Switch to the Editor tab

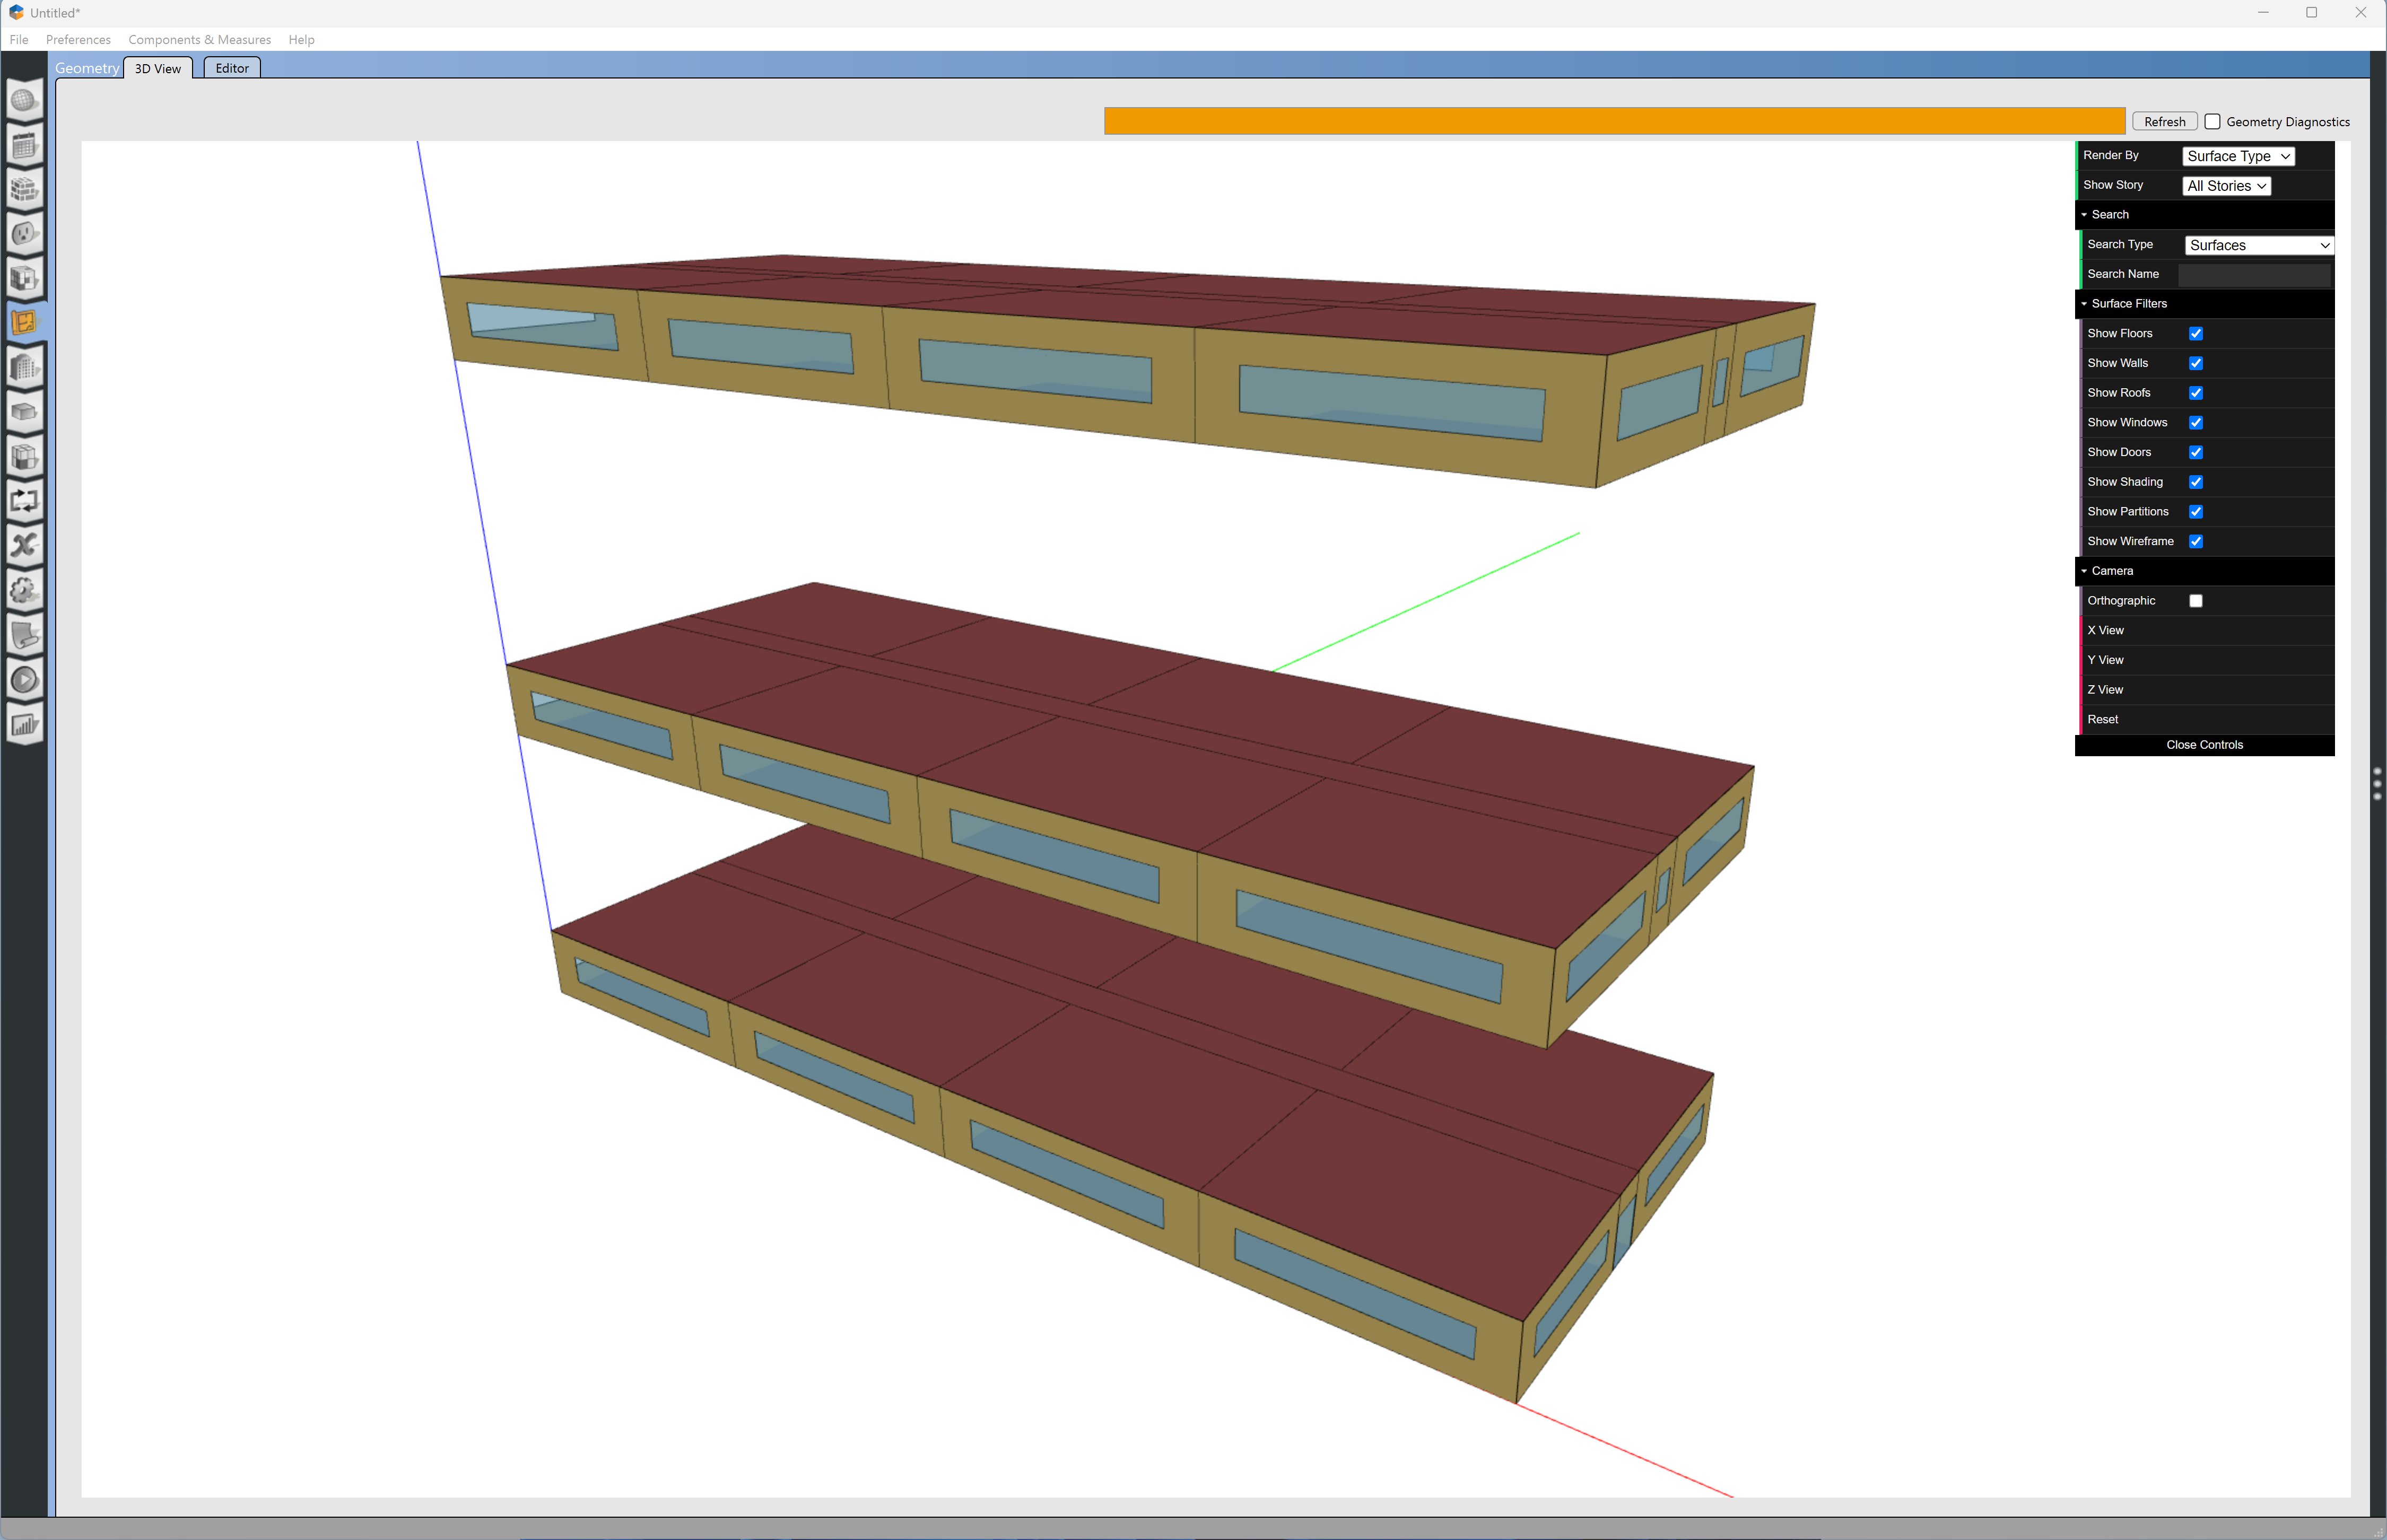click(x=232, y=68)
